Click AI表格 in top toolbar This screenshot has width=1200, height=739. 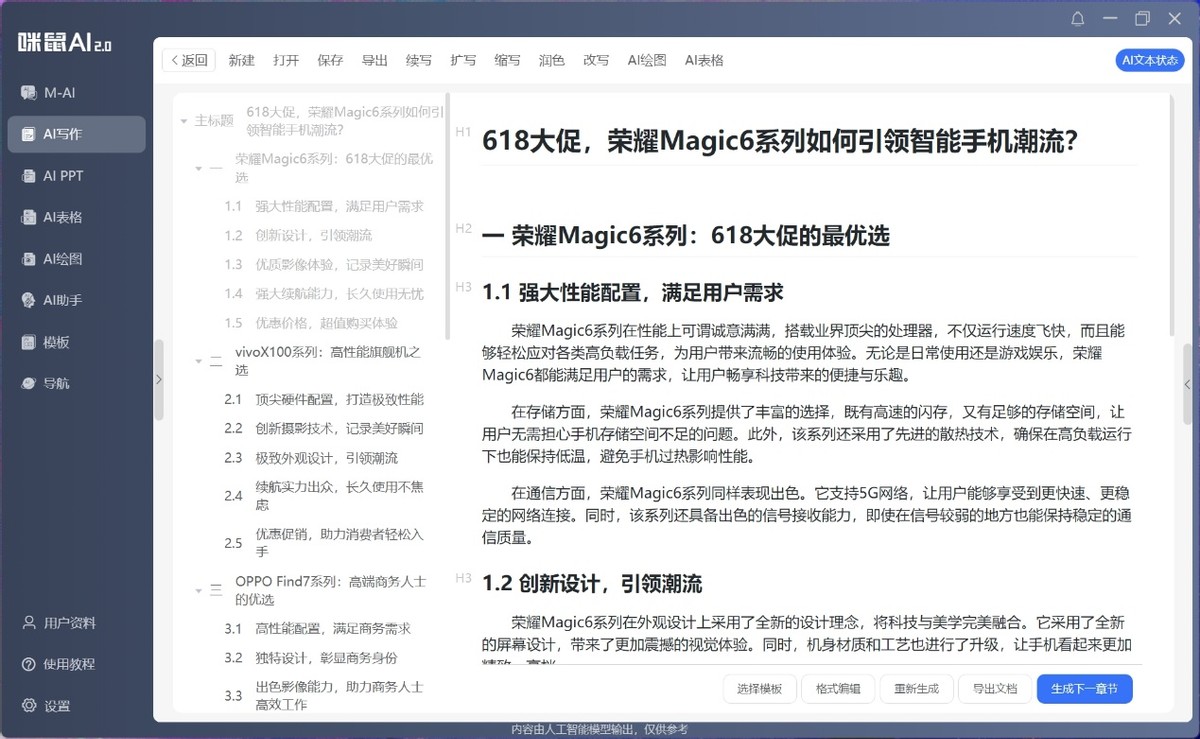coord(704,60)
